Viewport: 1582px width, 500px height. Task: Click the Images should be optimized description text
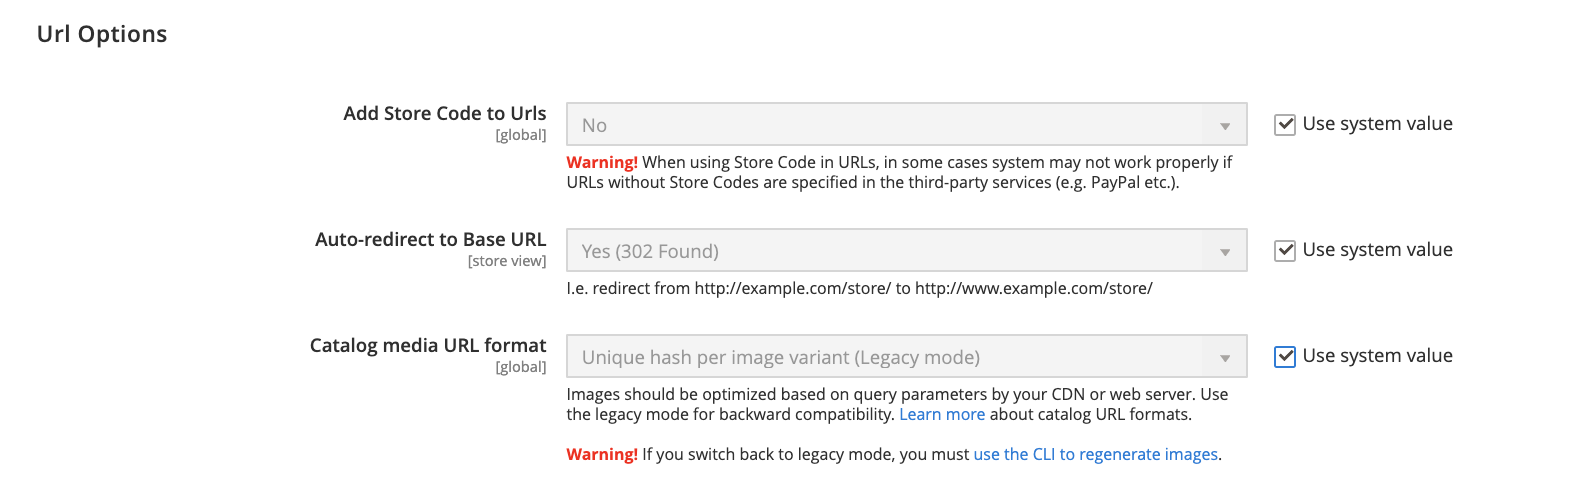pyautogui.click(x=897, y=404)
